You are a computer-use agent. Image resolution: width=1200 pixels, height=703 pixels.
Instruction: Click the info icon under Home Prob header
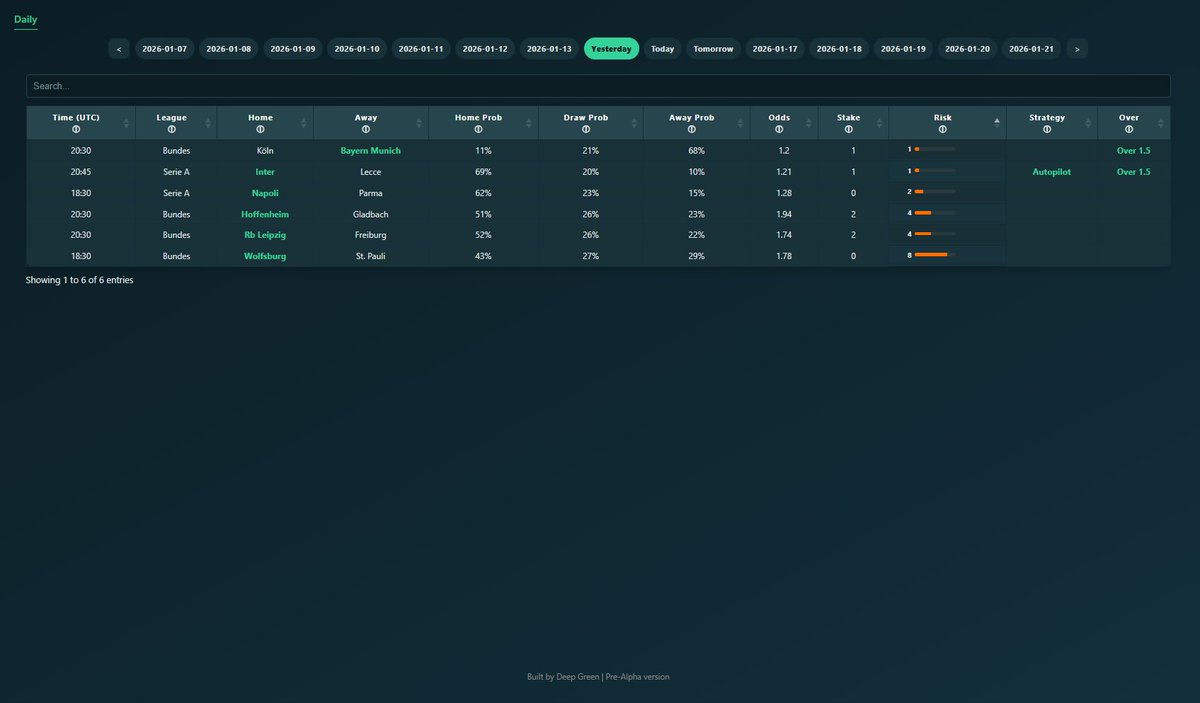click(x=479, y=129)
